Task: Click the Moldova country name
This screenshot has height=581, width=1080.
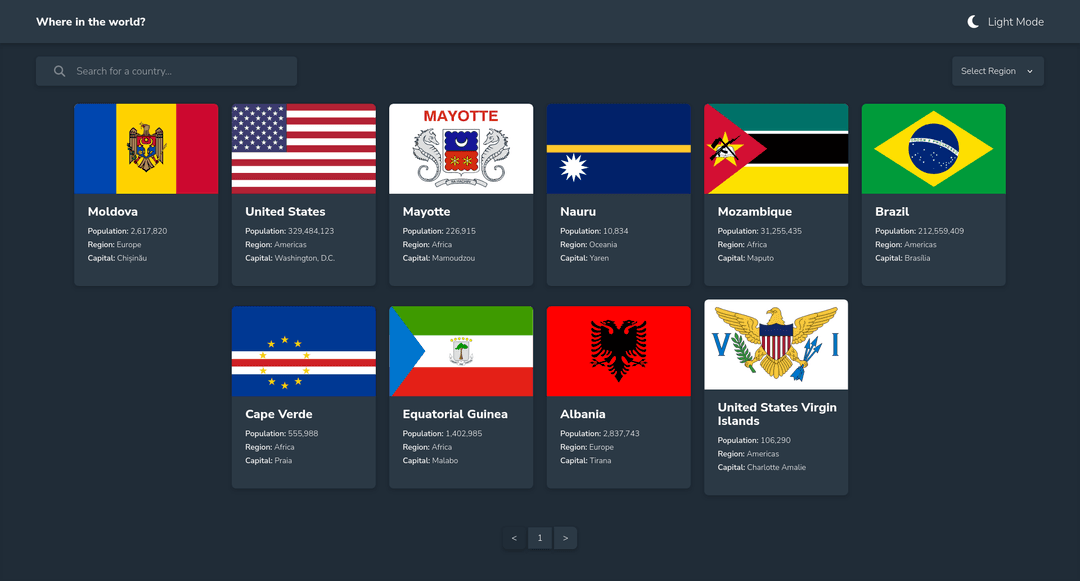Action: (x=113, y=212)
